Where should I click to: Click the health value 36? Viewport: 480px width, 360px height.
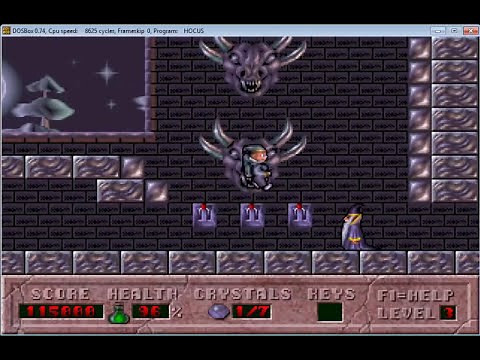pyautogui.click(x=151, y=311)
